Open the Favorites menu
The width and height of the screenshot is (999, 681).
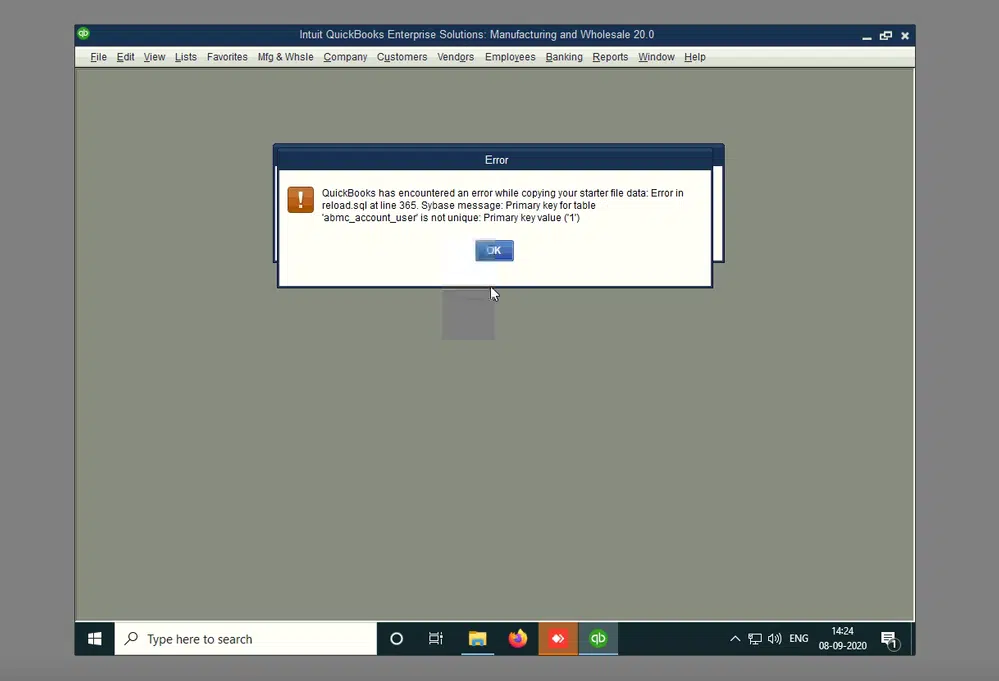(227, 57)
